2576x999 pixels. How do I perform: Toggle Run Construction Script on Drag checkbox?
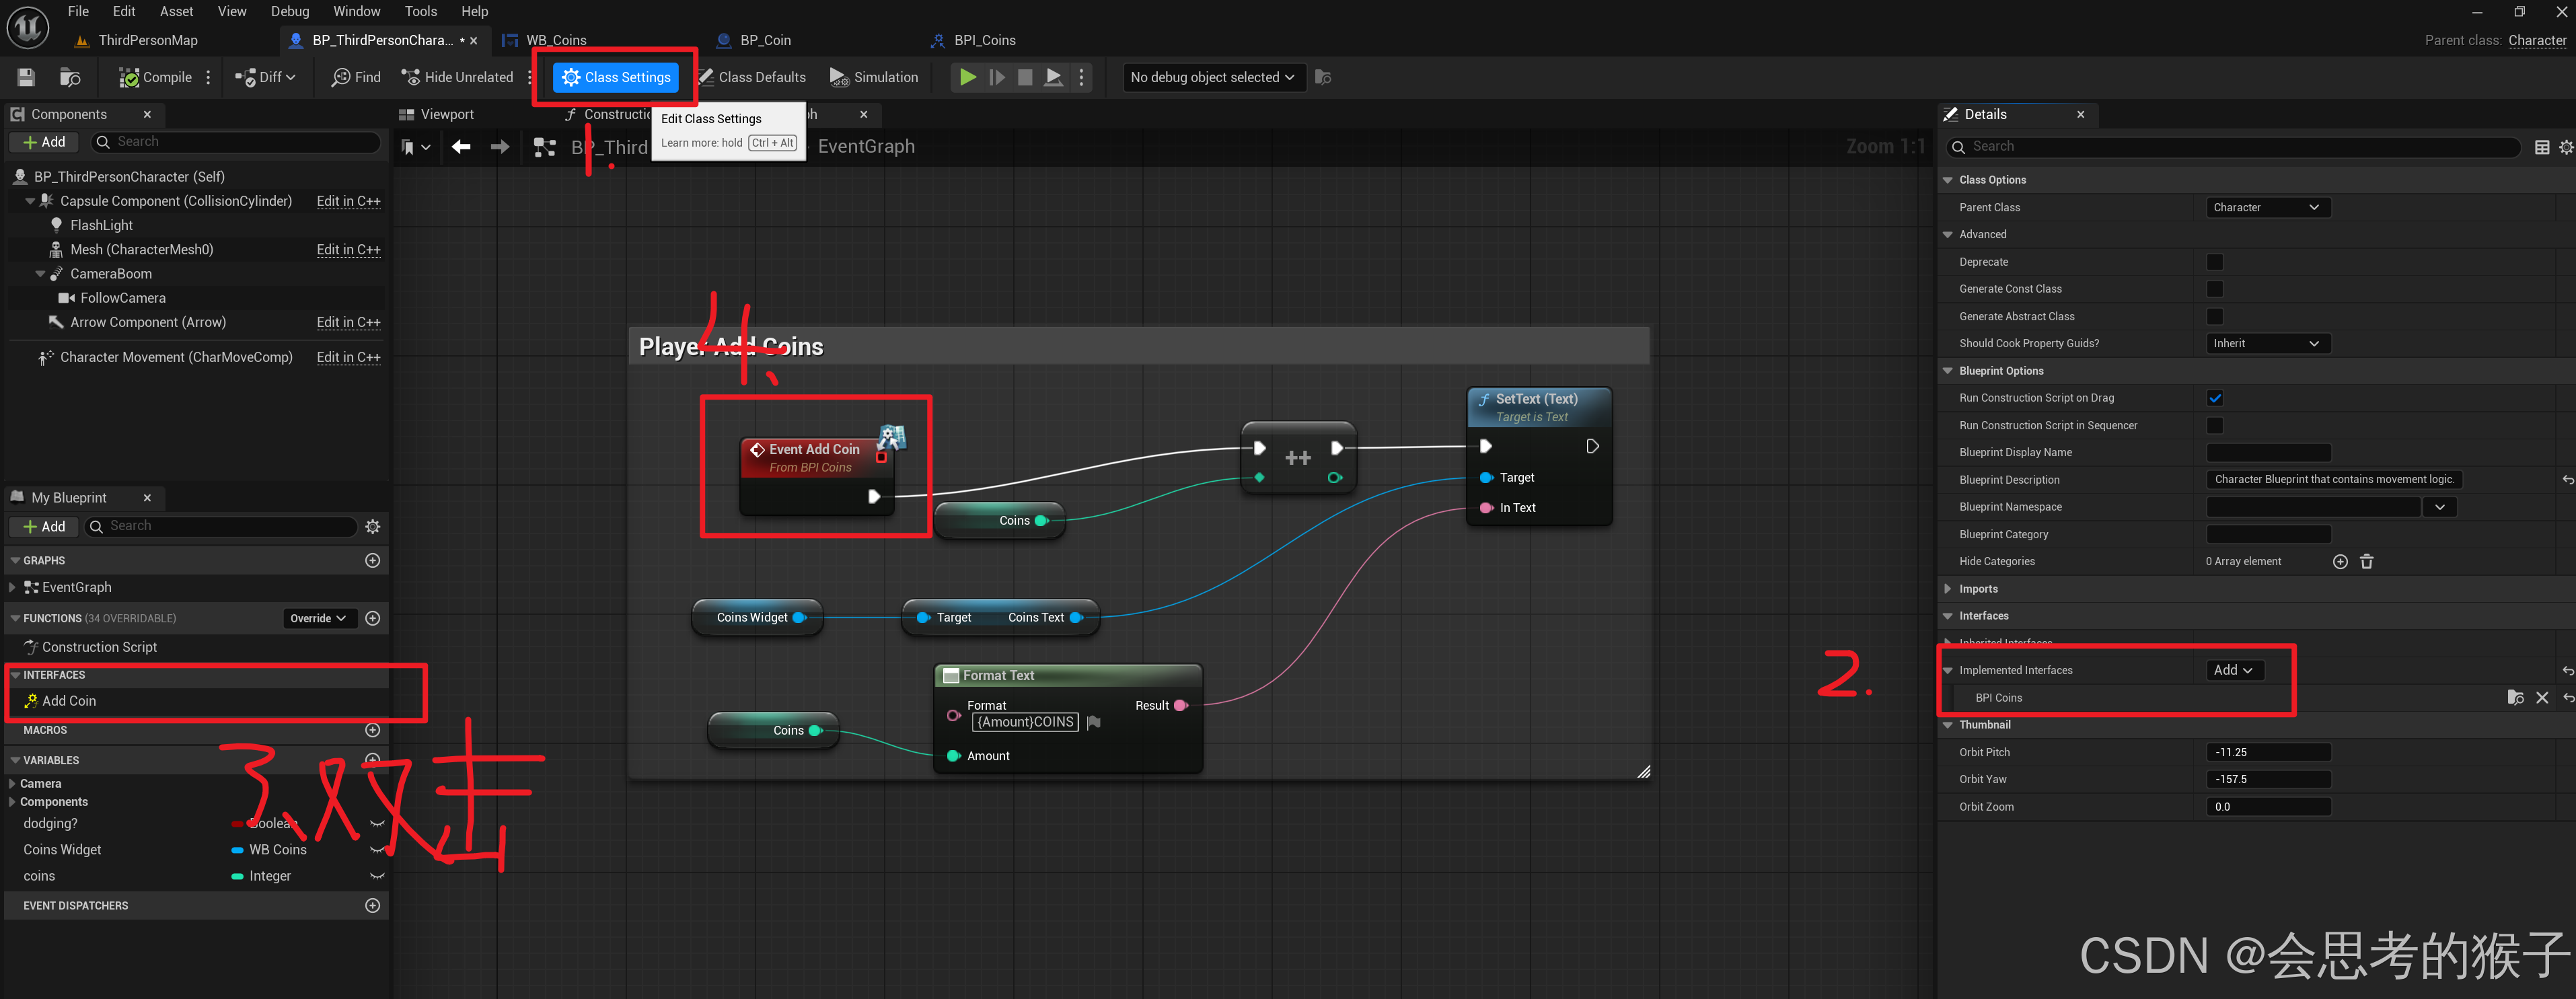click(2214, 398)
